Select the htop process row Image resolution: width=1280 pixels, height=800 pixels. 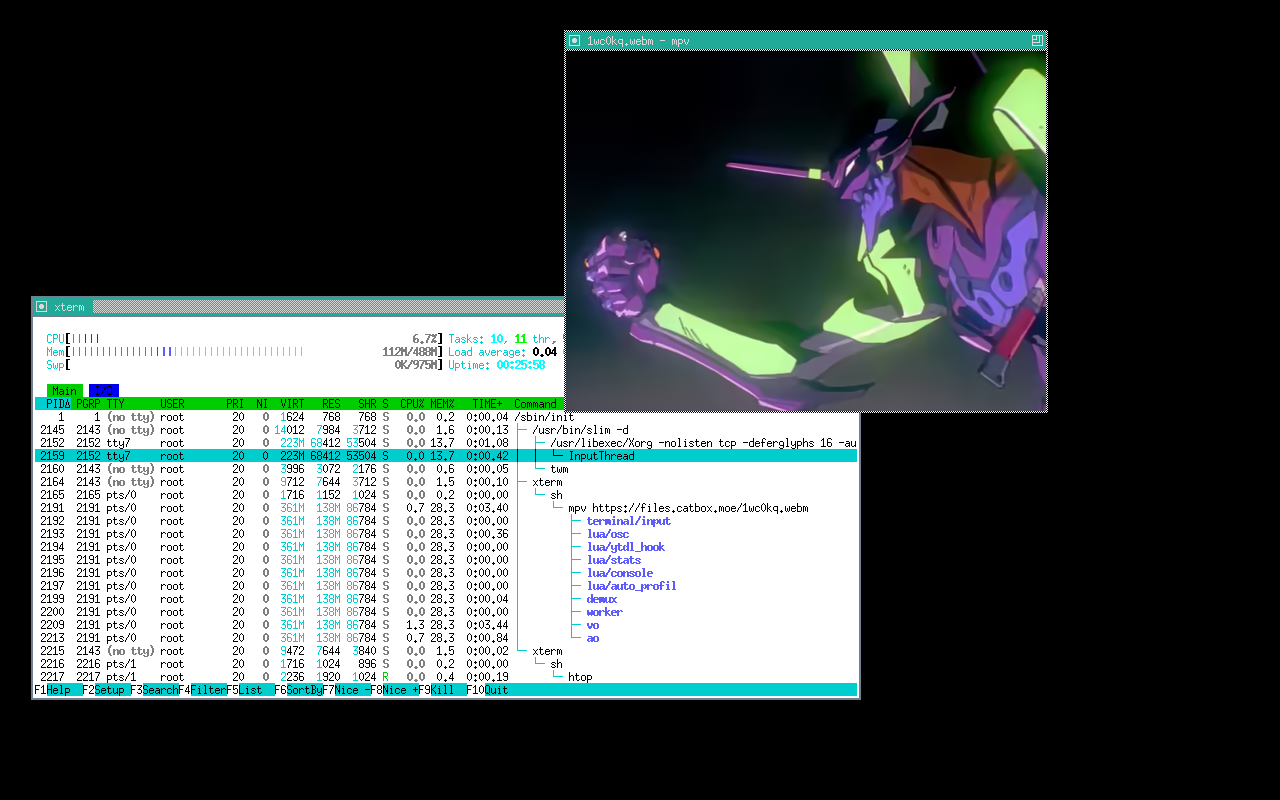coord(447,677)
